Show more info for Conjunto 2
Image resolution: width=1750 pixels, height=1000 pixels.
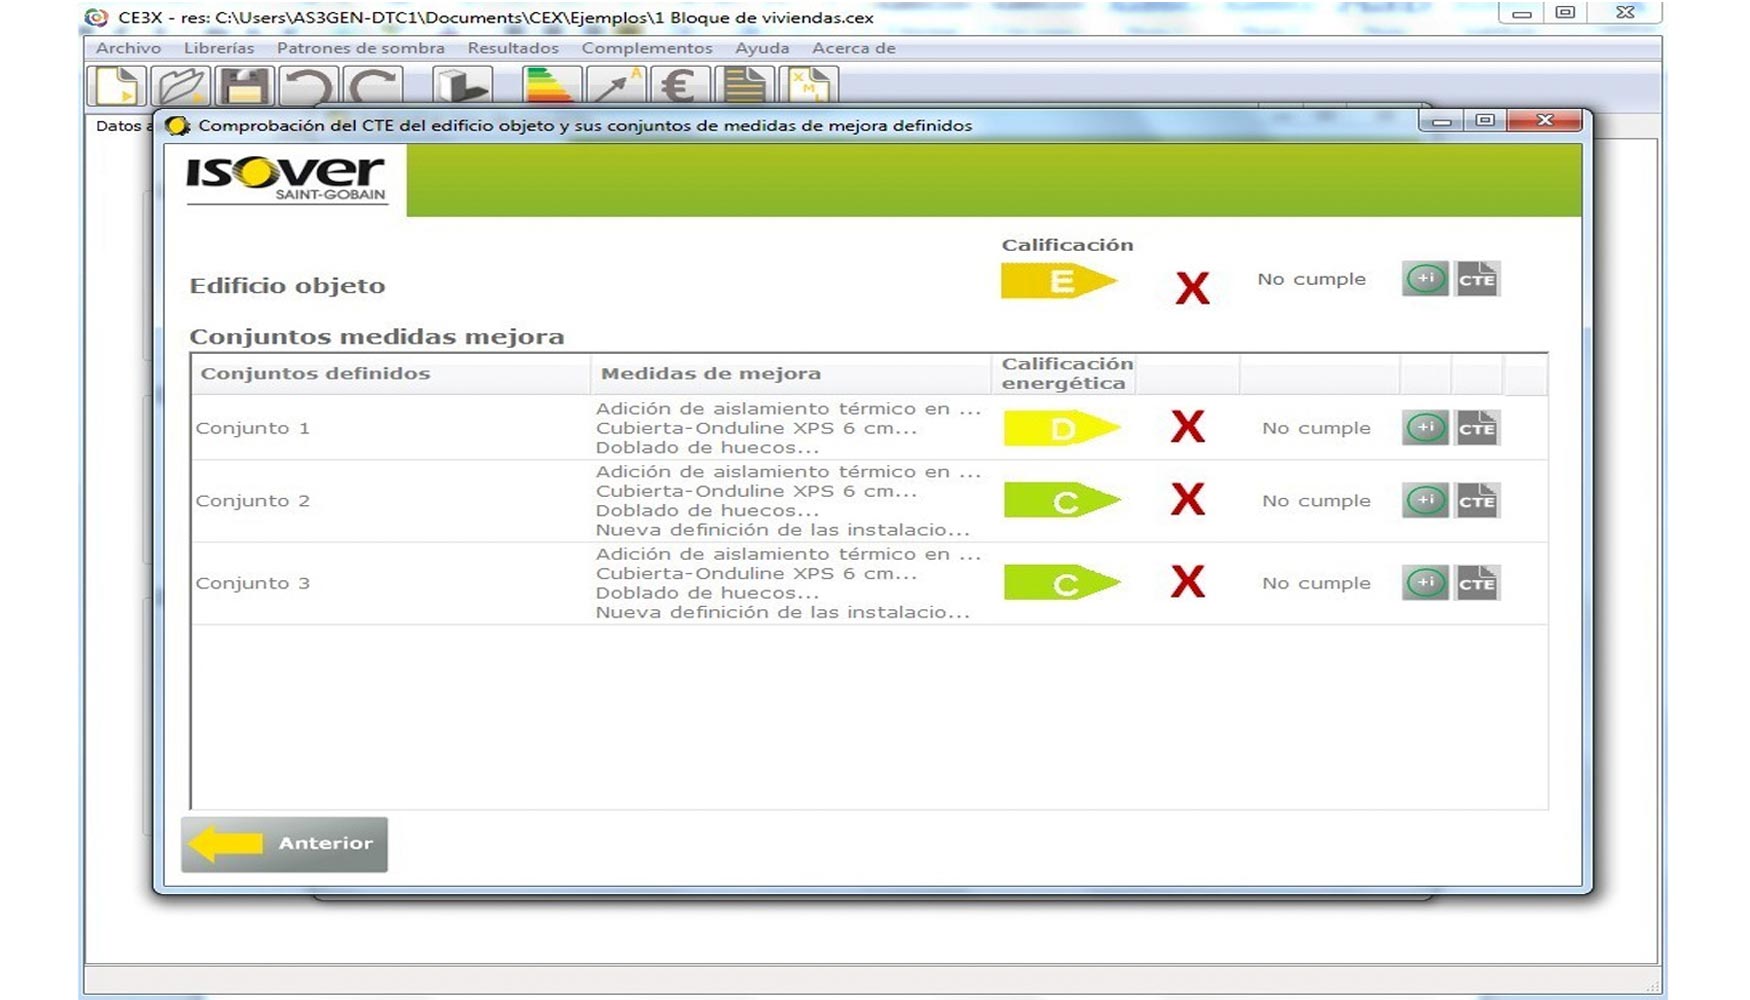pyautogui.click(x=1425, y=500)
